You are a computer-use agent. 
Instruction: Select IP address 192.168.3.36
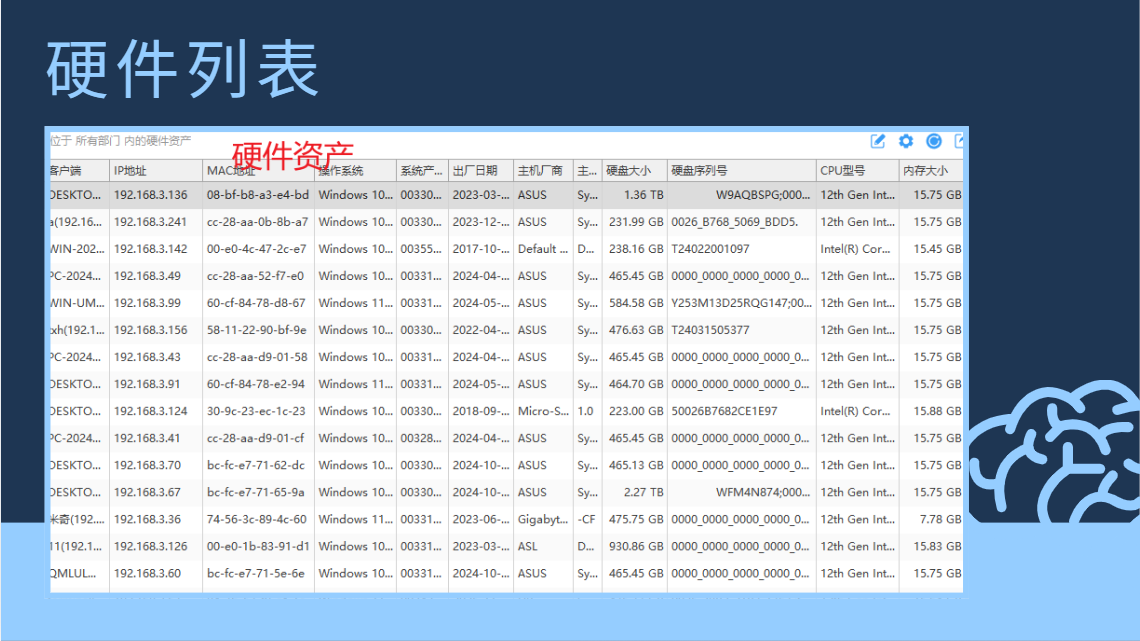click(x=148, y=519)
